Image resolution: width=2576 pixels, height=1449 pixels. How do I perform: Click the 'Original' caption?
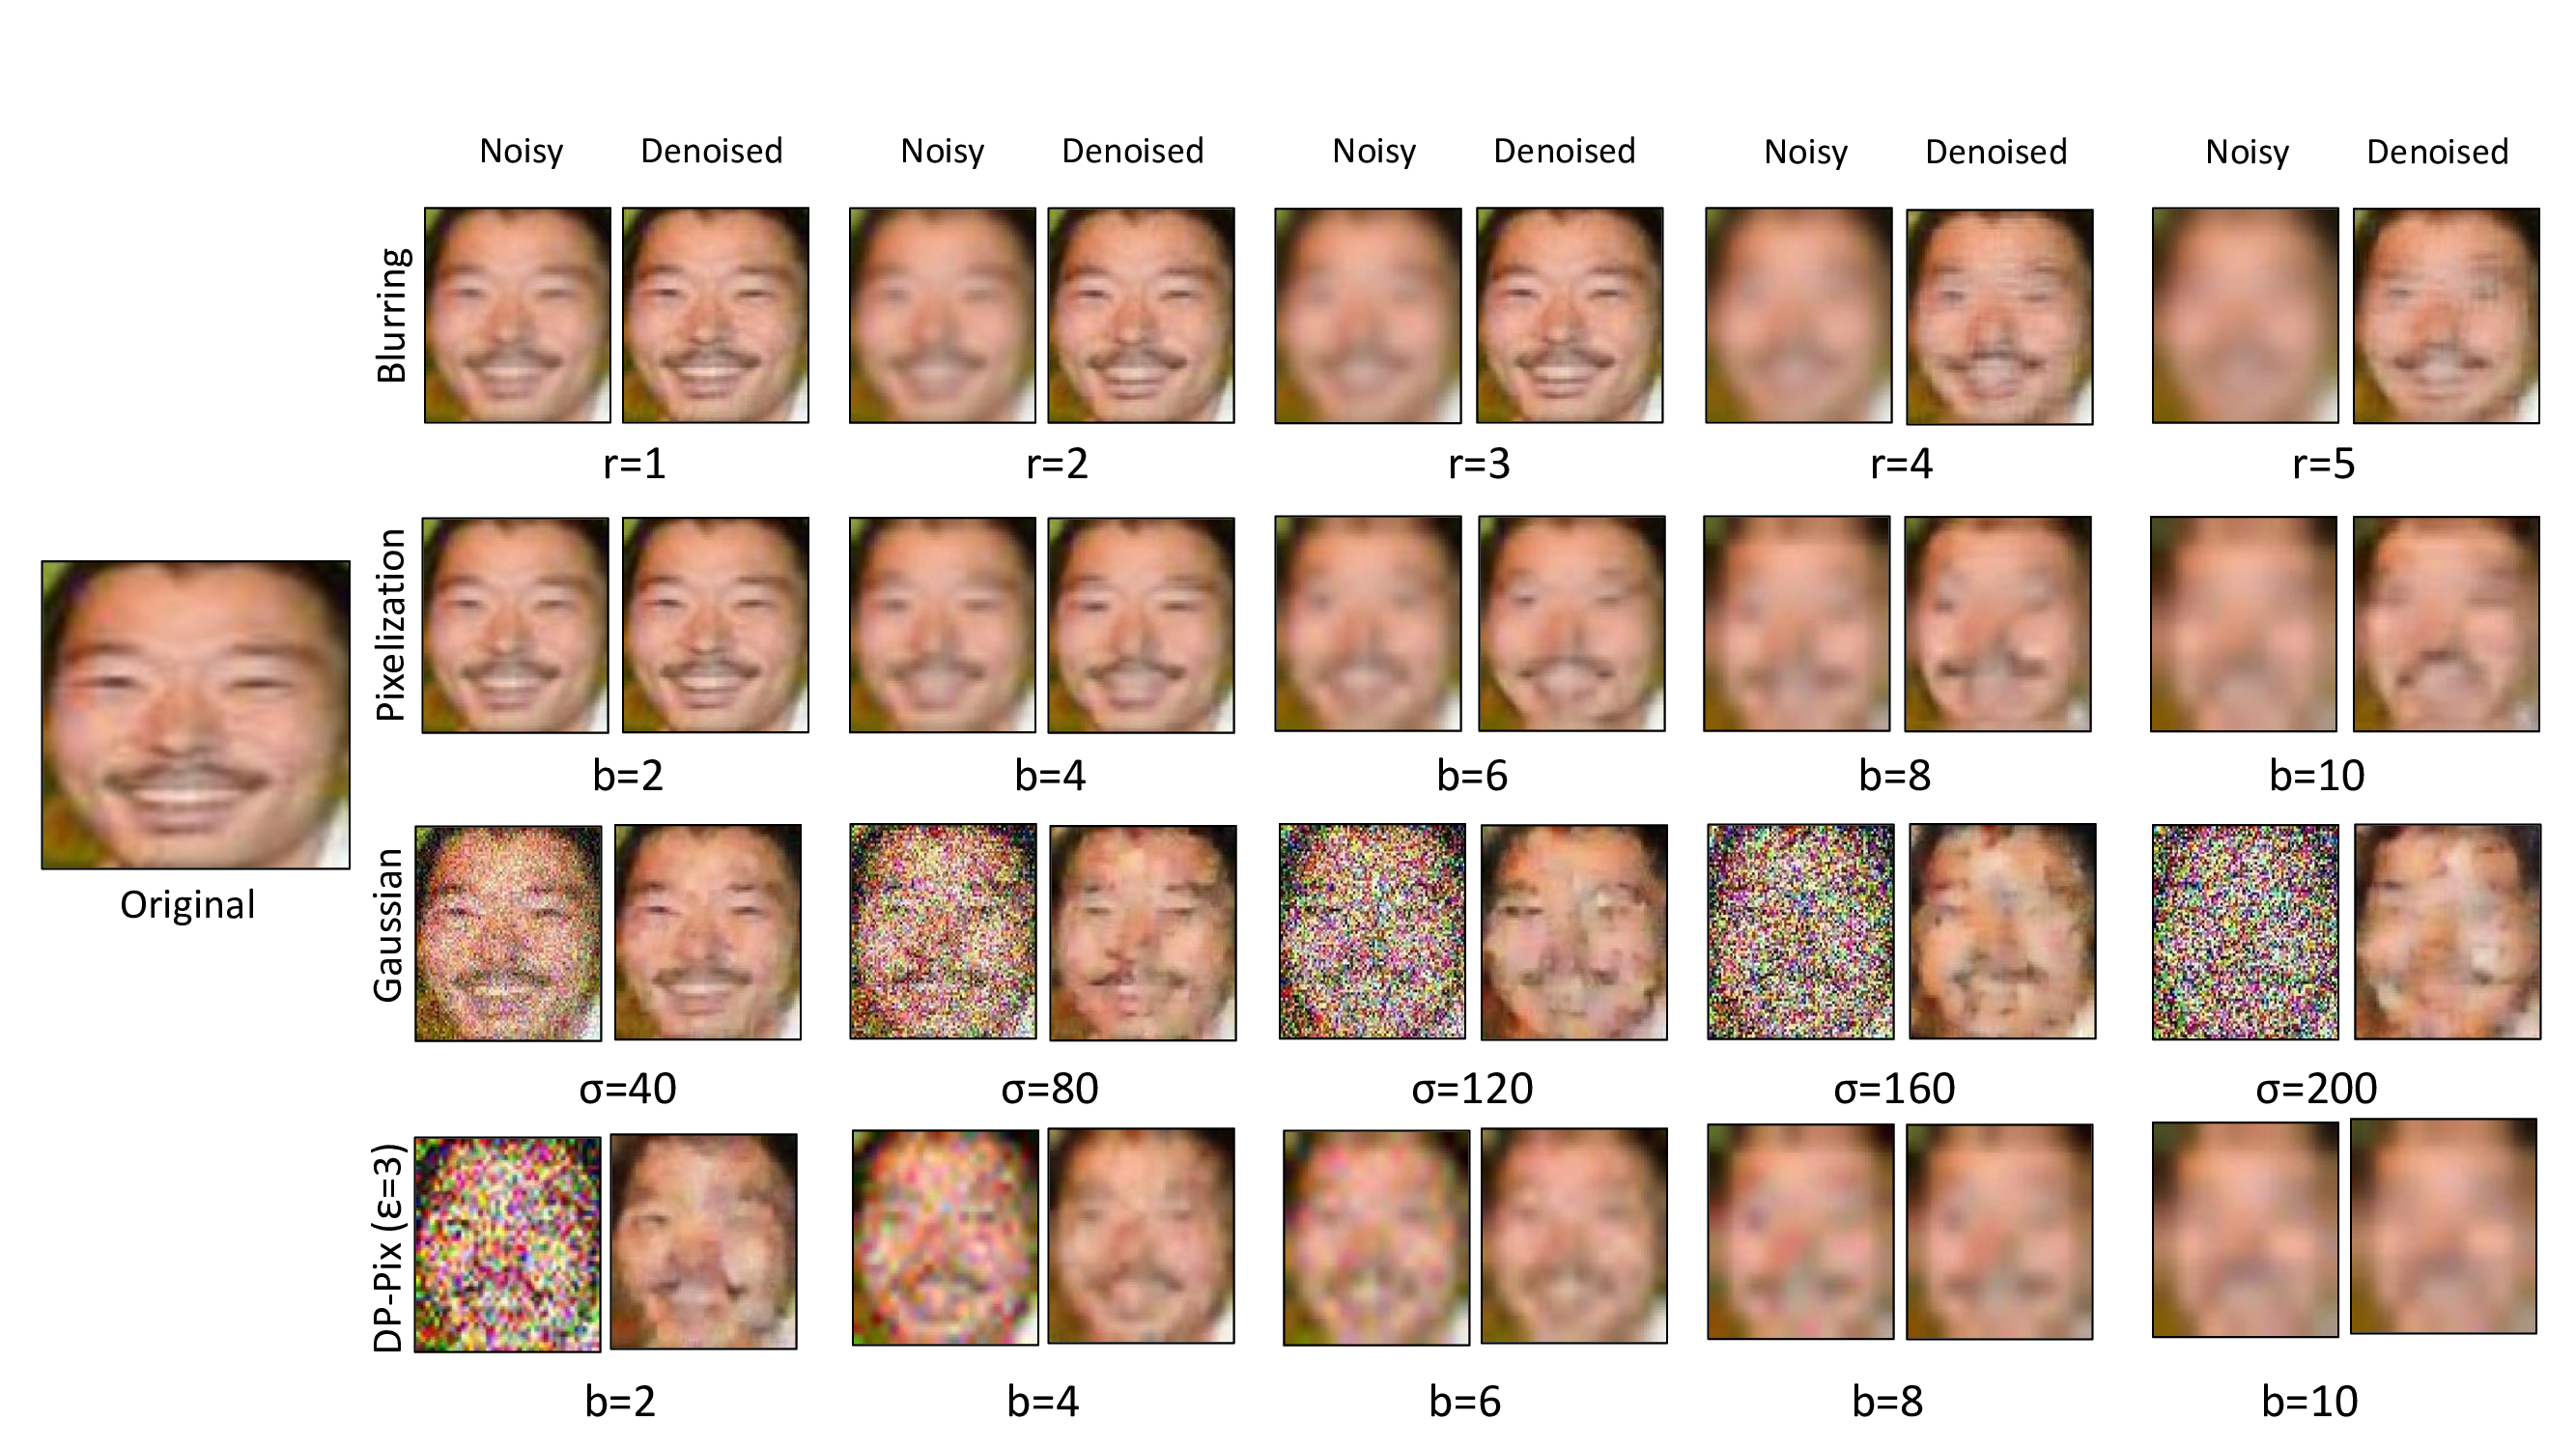(188, 906)
